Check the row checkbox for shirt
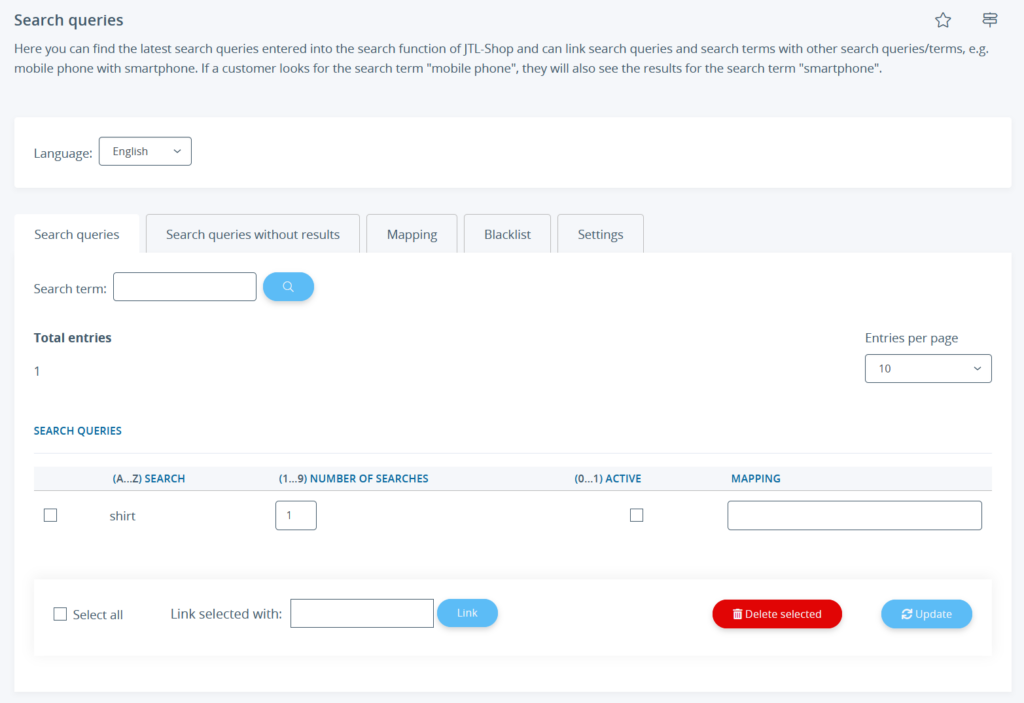The image size is (1024, 703). 51,515
